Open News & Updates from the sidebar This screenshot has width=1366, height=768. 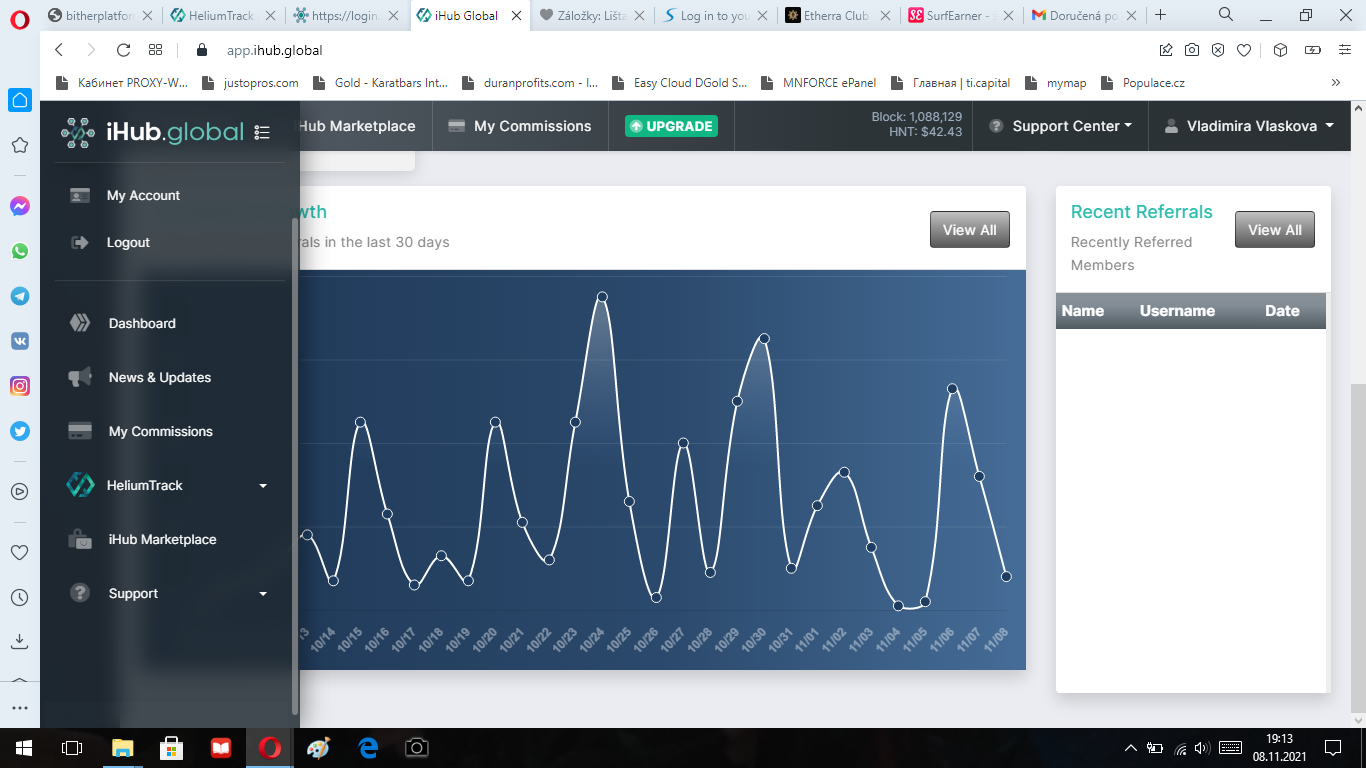[x=159, y=378]
